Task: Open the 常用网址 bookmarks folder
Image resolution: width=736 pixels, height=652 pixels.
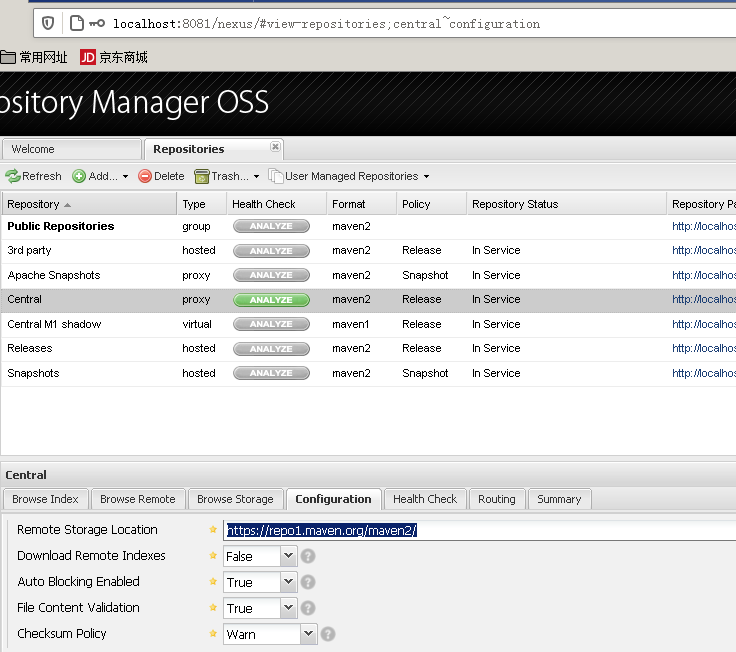Action: (x=34, y=57)
